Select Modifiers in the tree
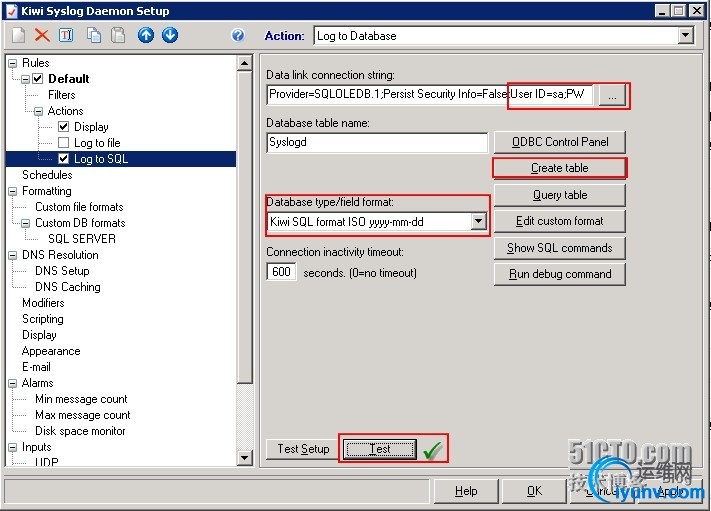This screenshot has width=711, height=511. pyautogui.click(x=43, y=303)
